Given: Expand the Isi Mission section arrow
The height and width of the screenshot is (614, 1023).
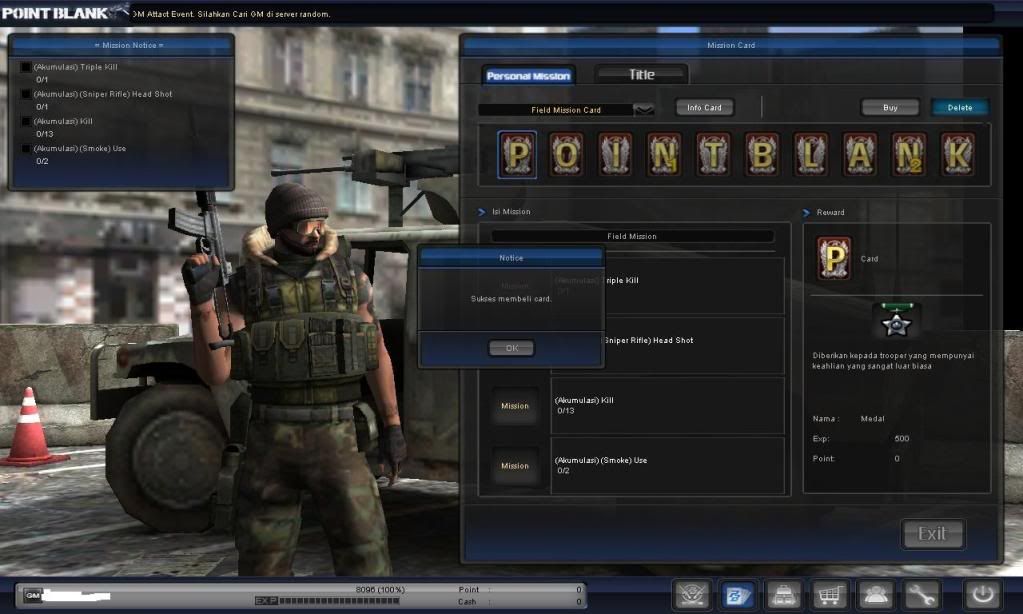Looking at the screenshot, I should click(x=482, y=212).
